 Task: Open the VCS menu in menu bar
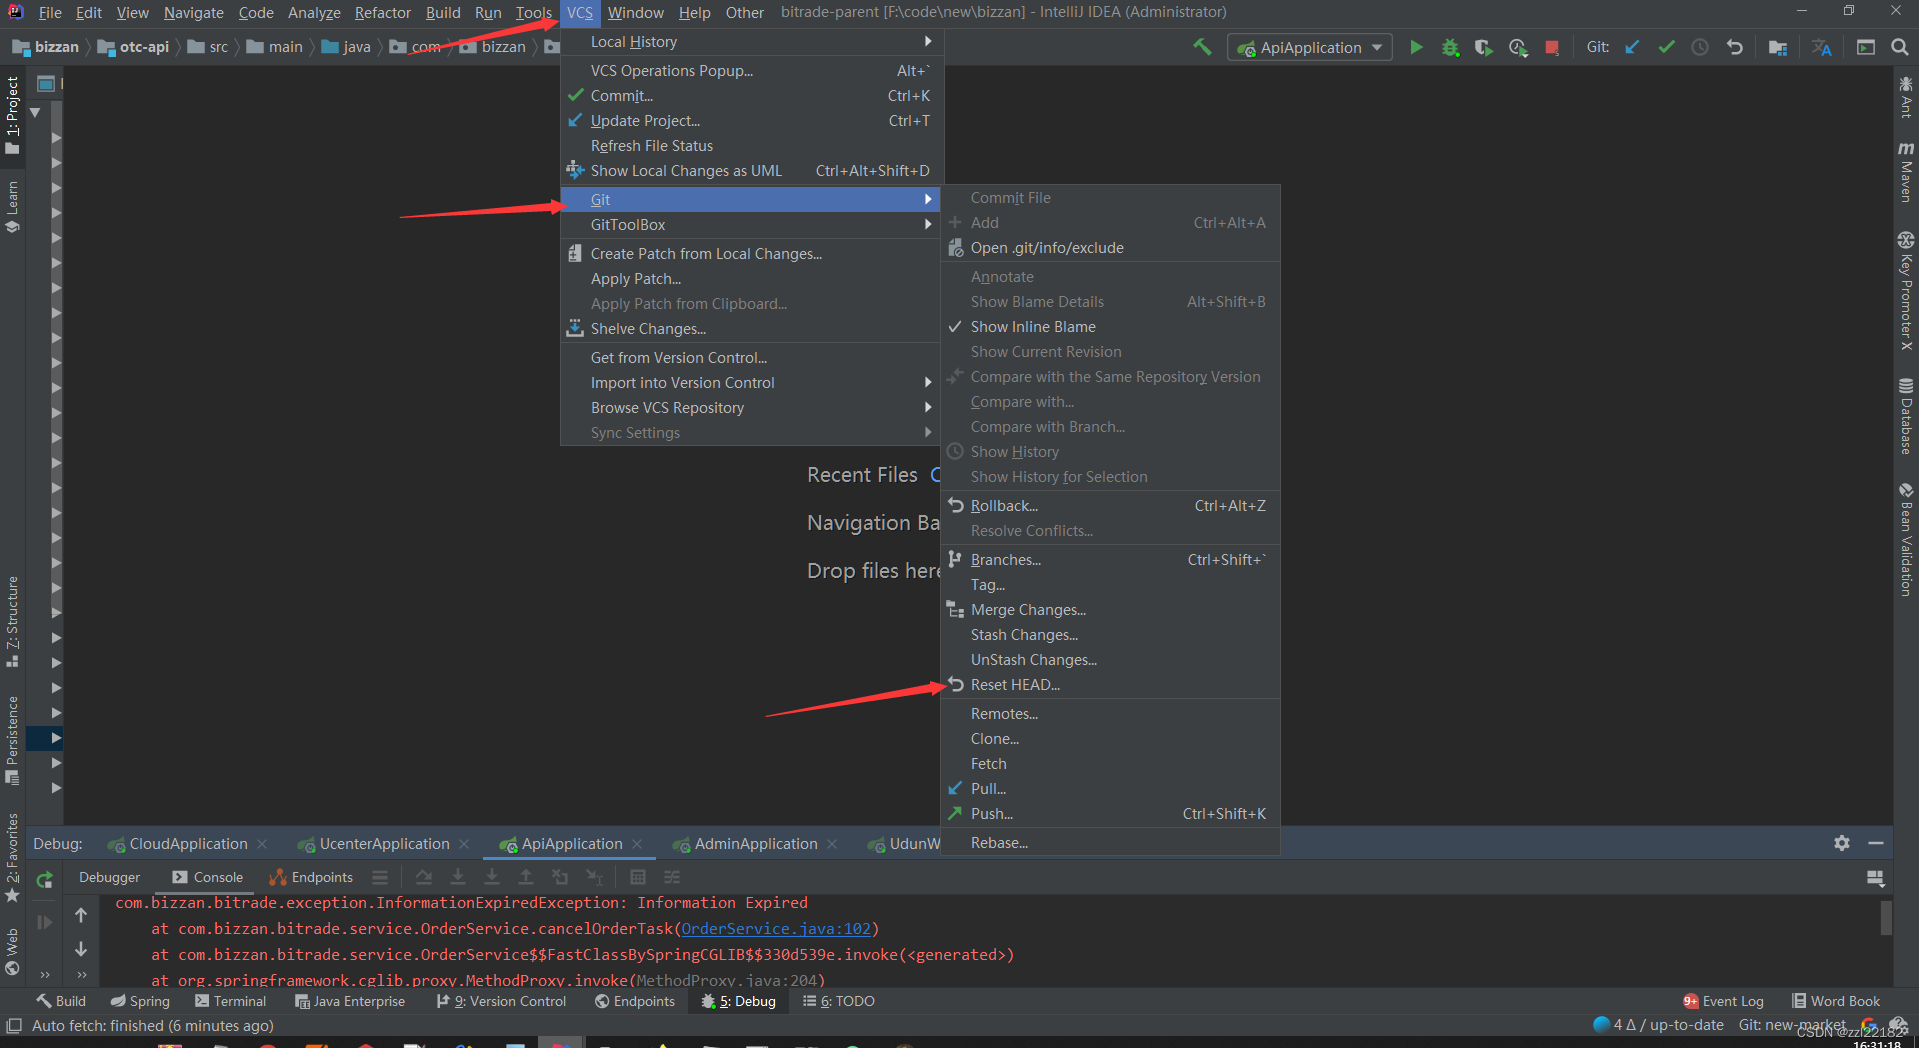click(580, 13)
